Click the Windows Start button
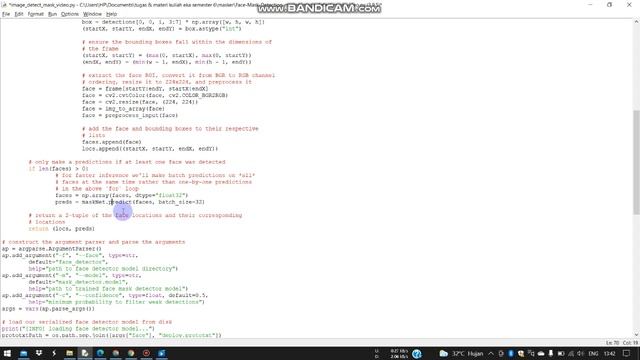640x360 pixels. click(x=7, y=353)
